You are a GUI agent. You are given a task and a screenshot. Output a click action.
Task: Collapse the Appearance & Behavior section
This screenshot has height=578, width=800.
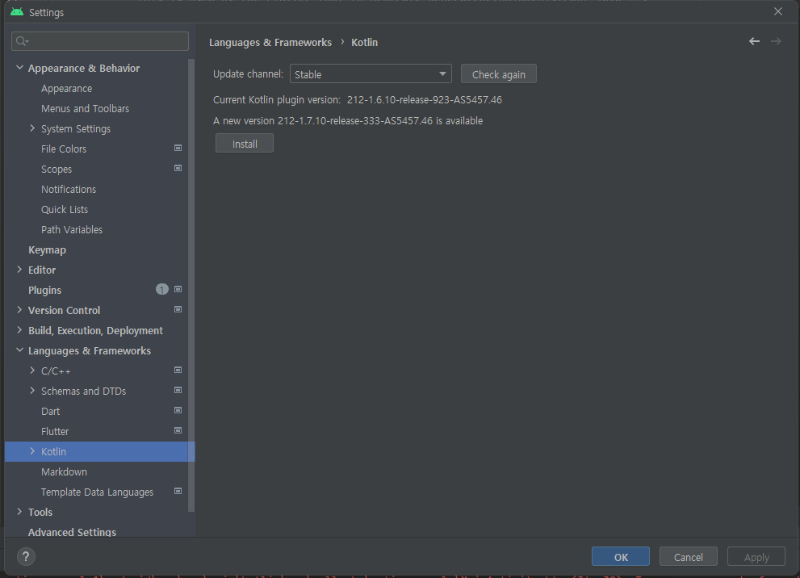click(x=19, y=67)
